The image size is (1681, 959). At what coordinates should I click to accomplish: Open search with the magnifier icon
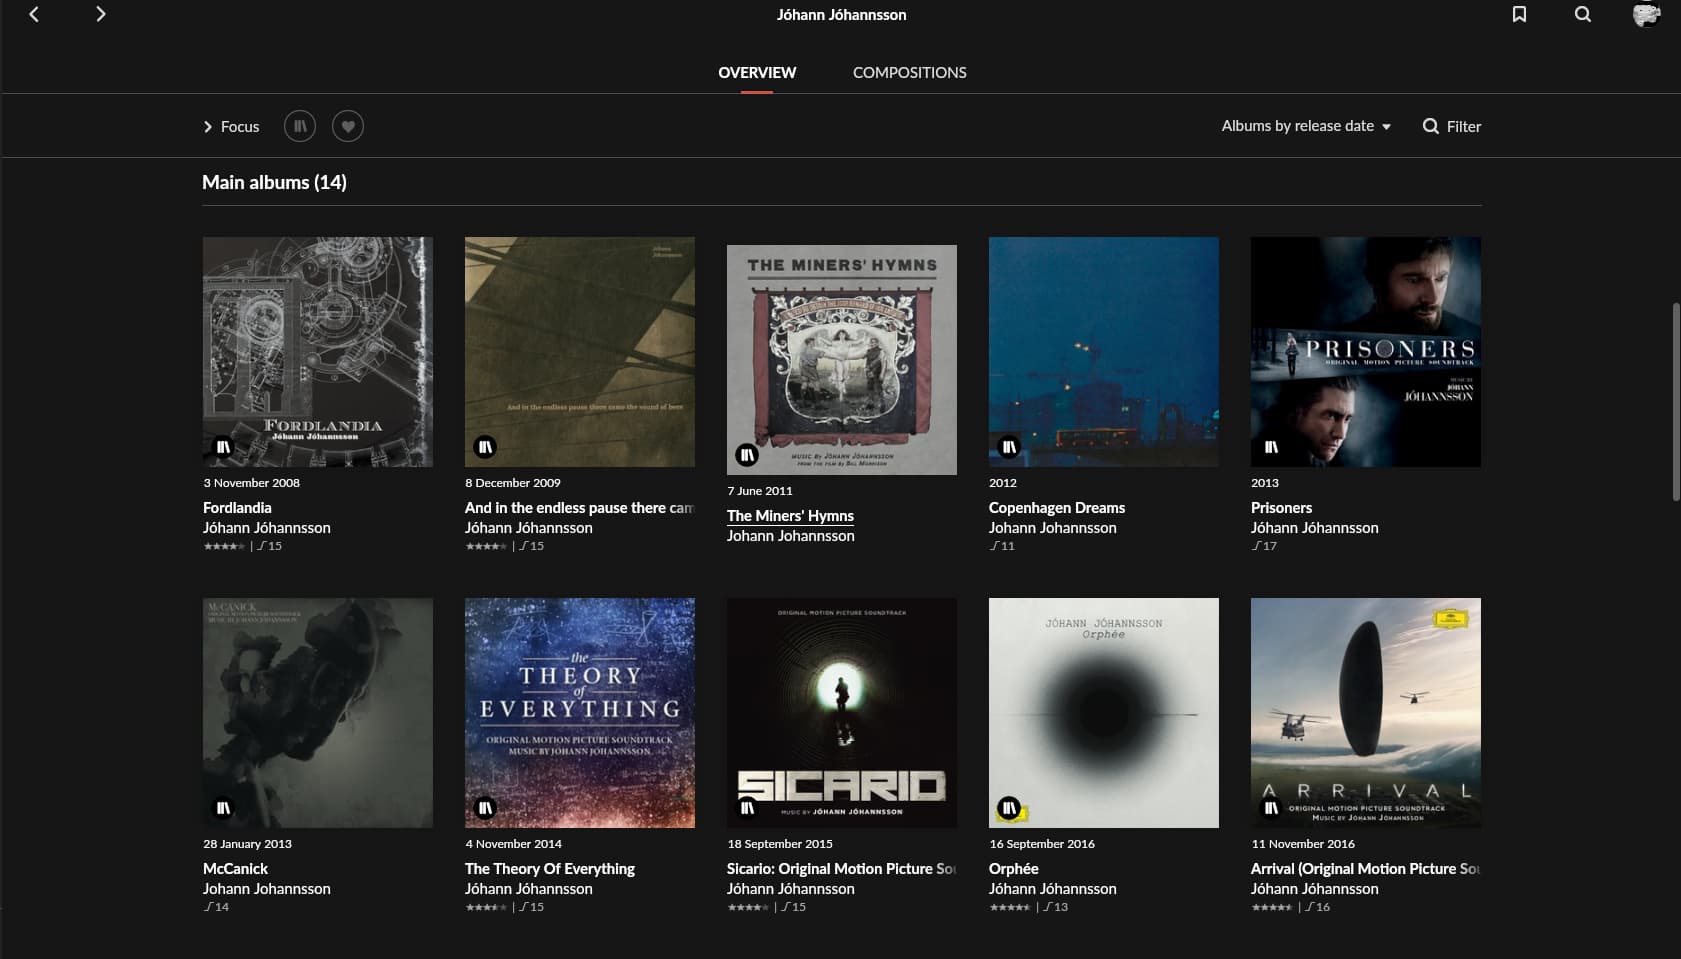1582,14
